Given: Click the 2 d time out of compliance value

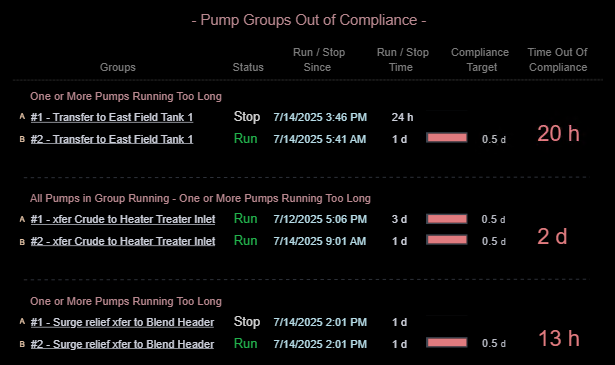Looking at the screenshot, I should tap(552, 236).
